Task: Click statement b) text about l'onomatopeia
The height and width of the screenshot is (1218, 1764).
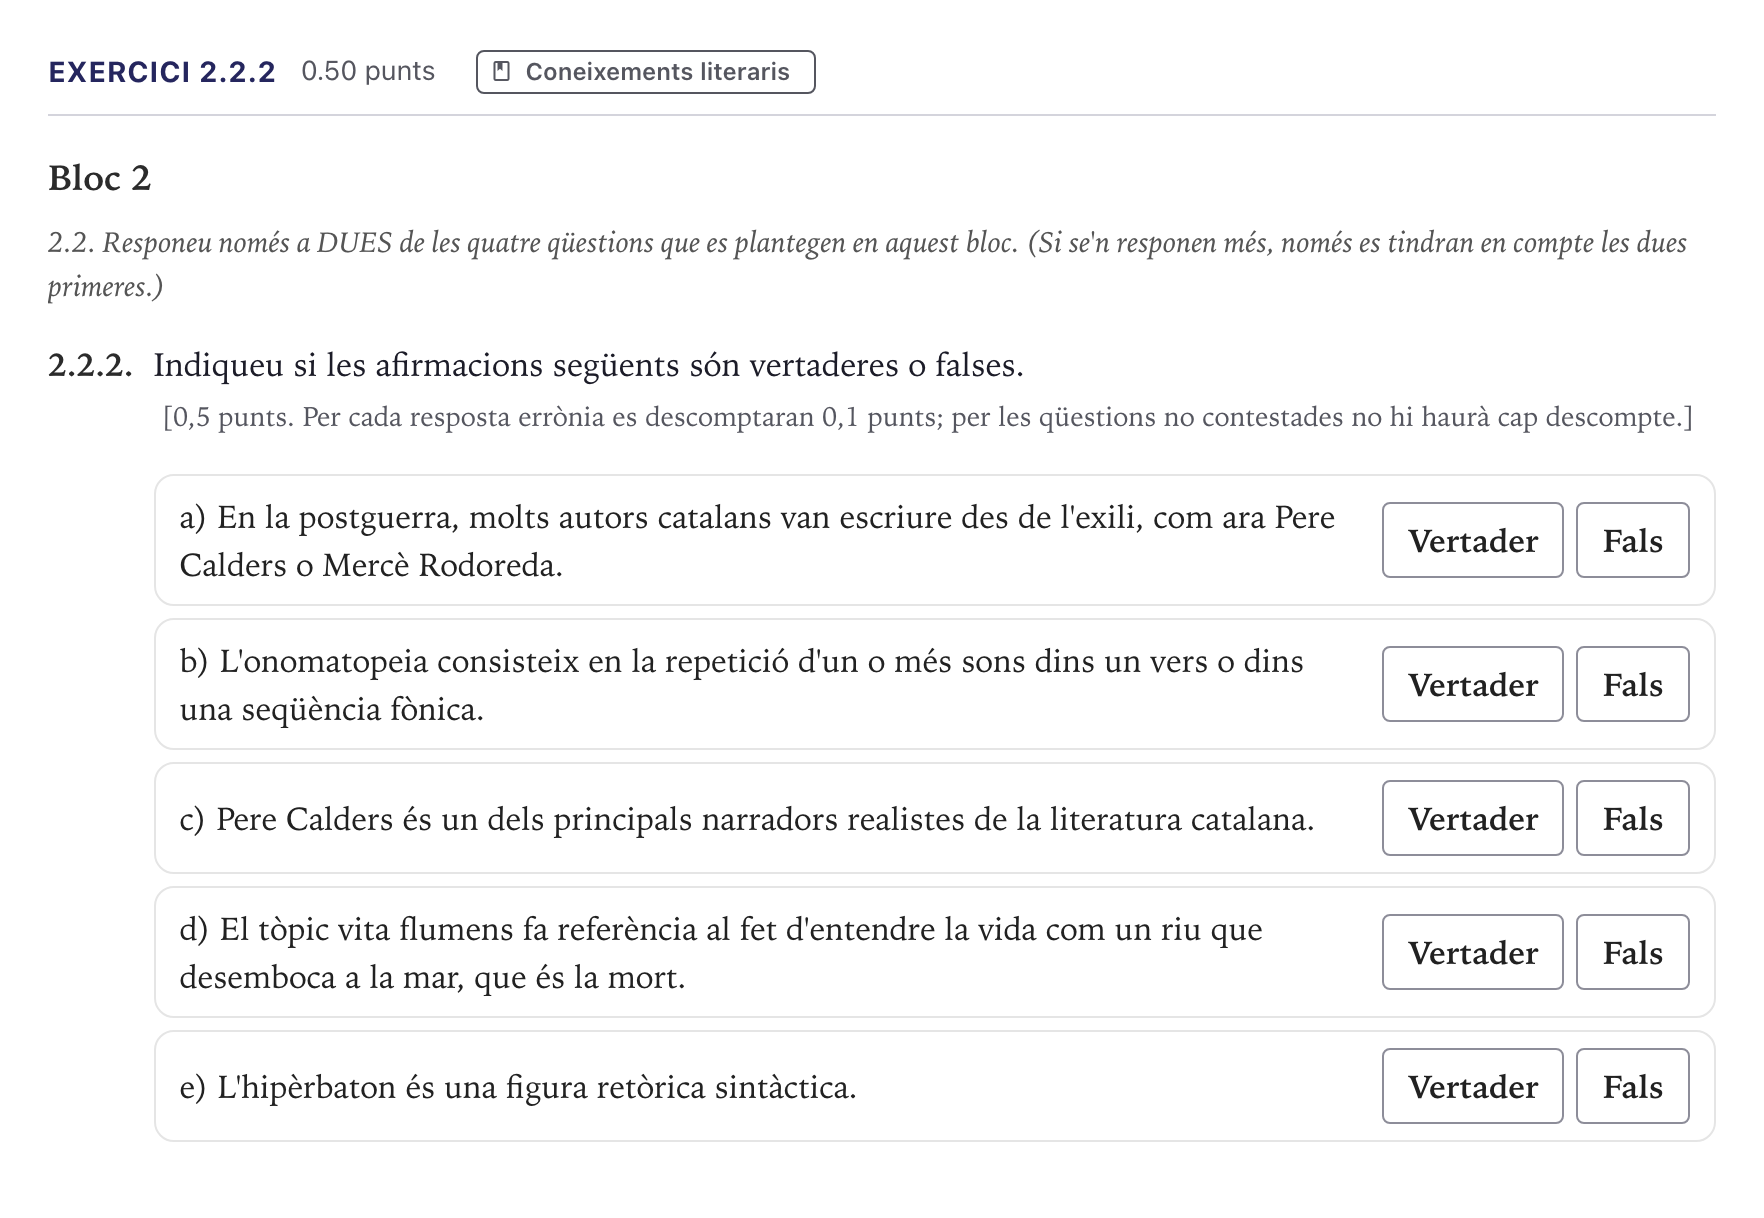Action: point(741,685)
